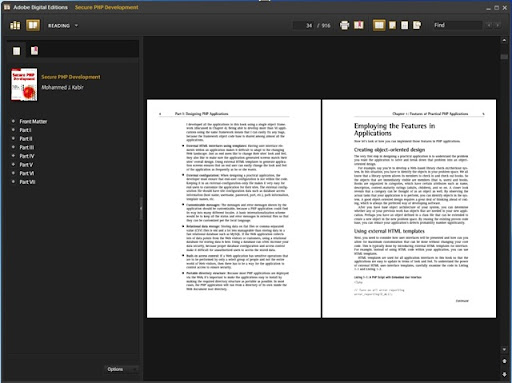Select the single-page fit view icon

pos(393,25)
